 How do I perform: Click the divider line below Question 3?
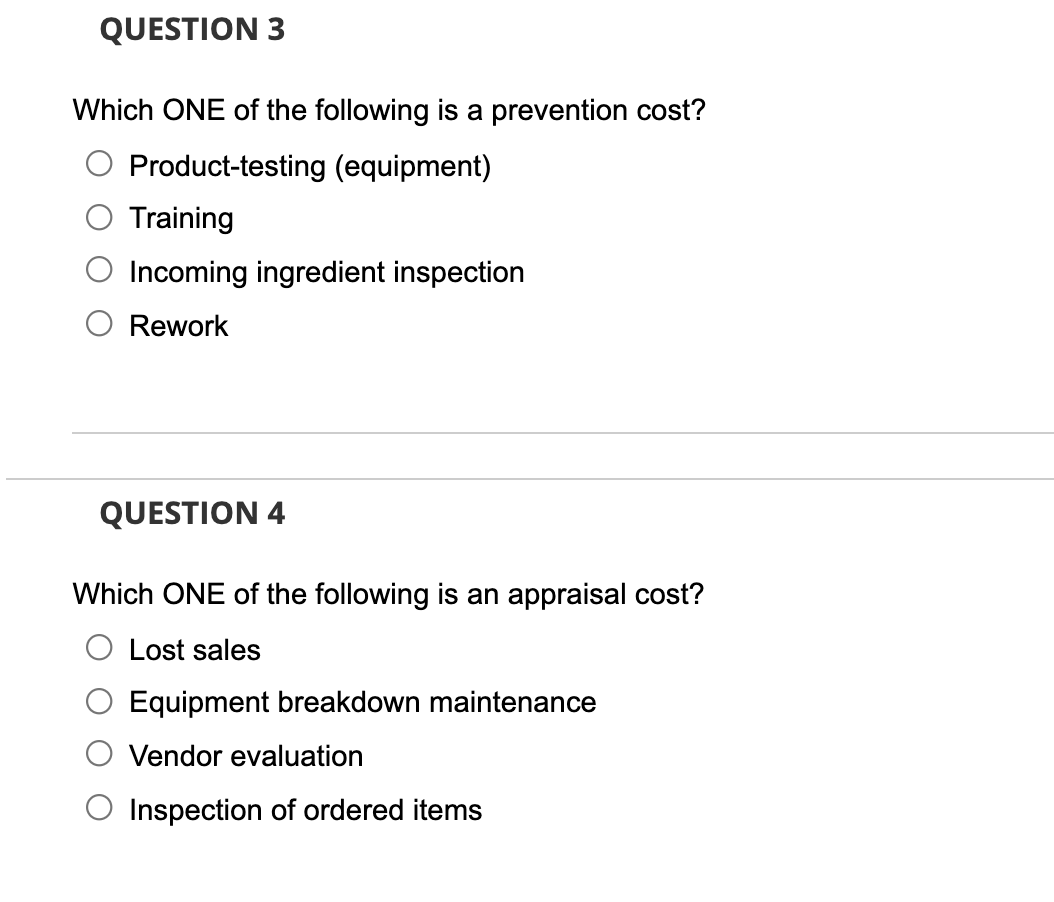(x=558, y=433)
